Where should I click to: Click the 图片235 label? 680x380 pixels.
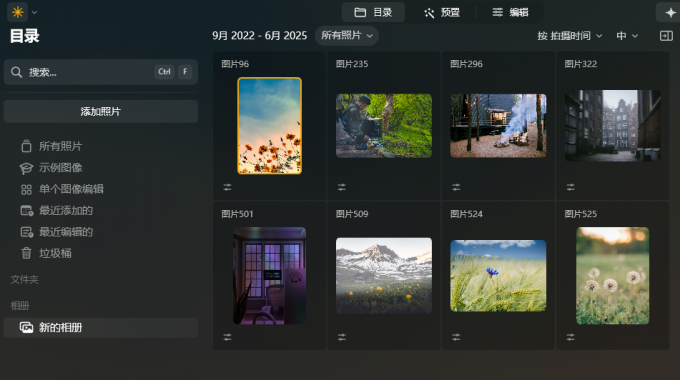pyautogui.click(x=352, y=64)
